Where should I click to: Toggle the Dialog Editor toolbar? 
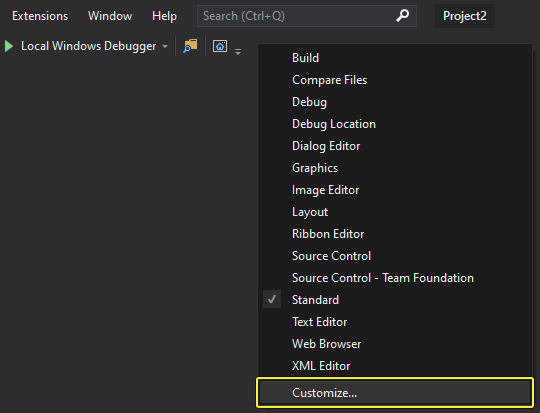click(x=395, y=146)
